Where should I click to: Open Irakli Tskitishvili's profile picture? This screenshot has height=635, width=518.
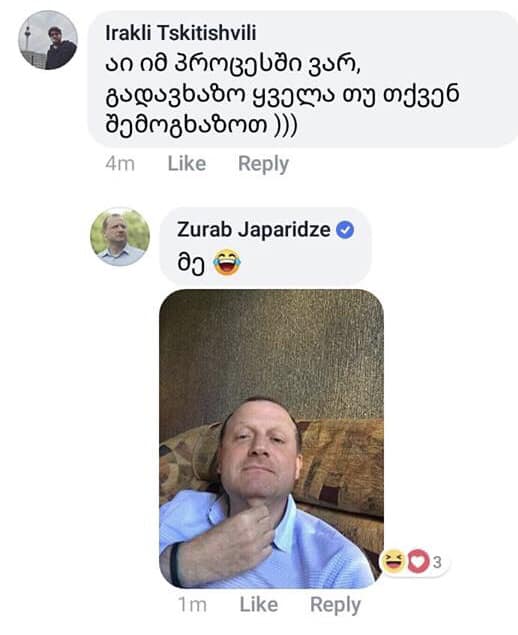[x=48, y=40]
